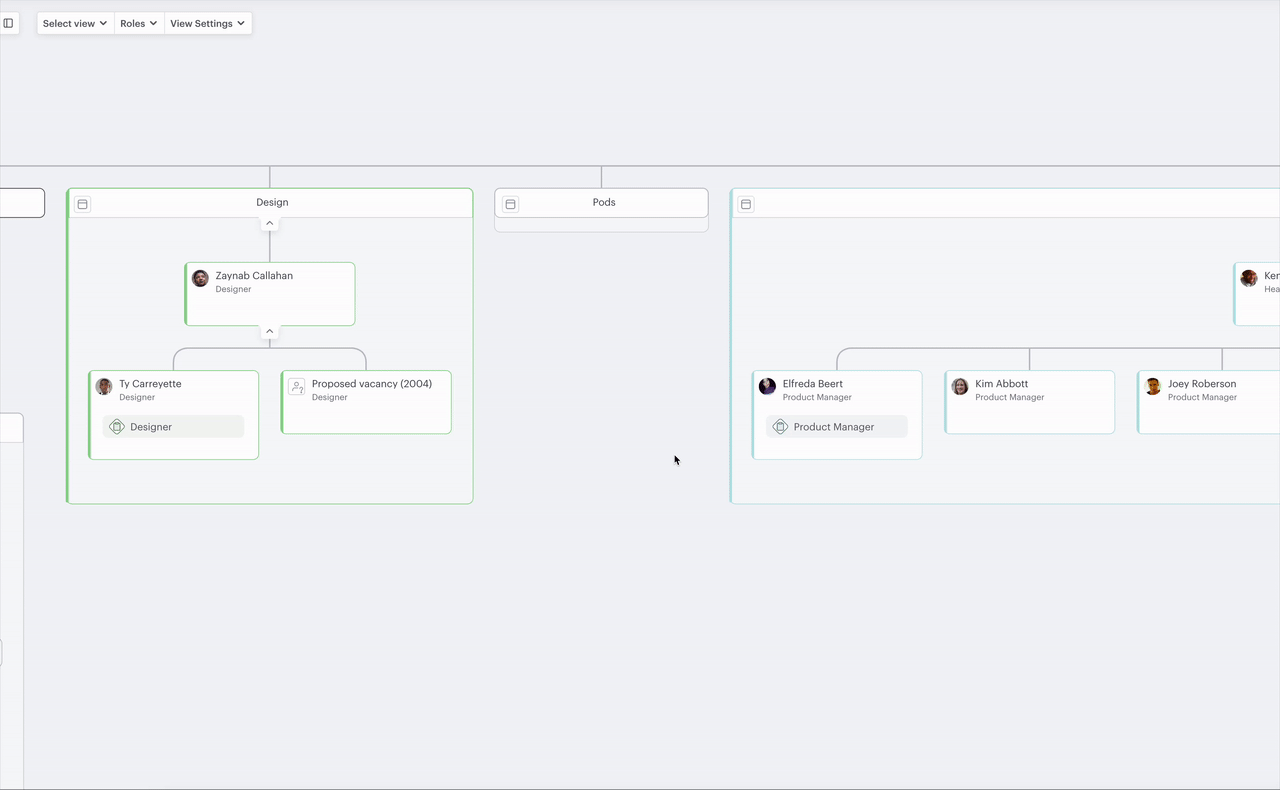Click the card icon on the Design team header

coord(82,204)
